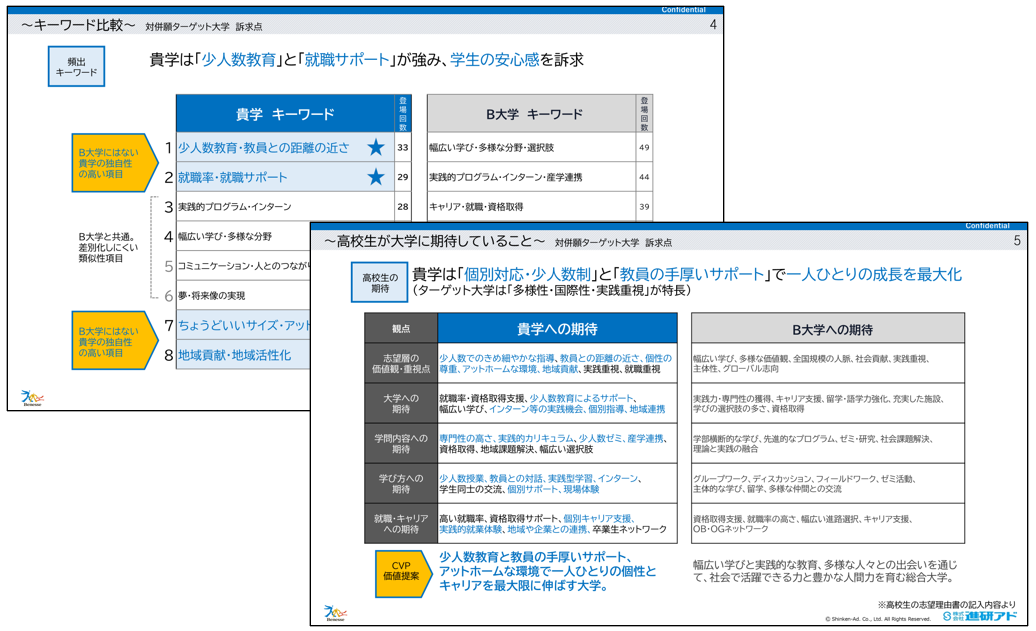Select the 観点 header cell
Screen dimensions: 1036x631
[401, 329]
